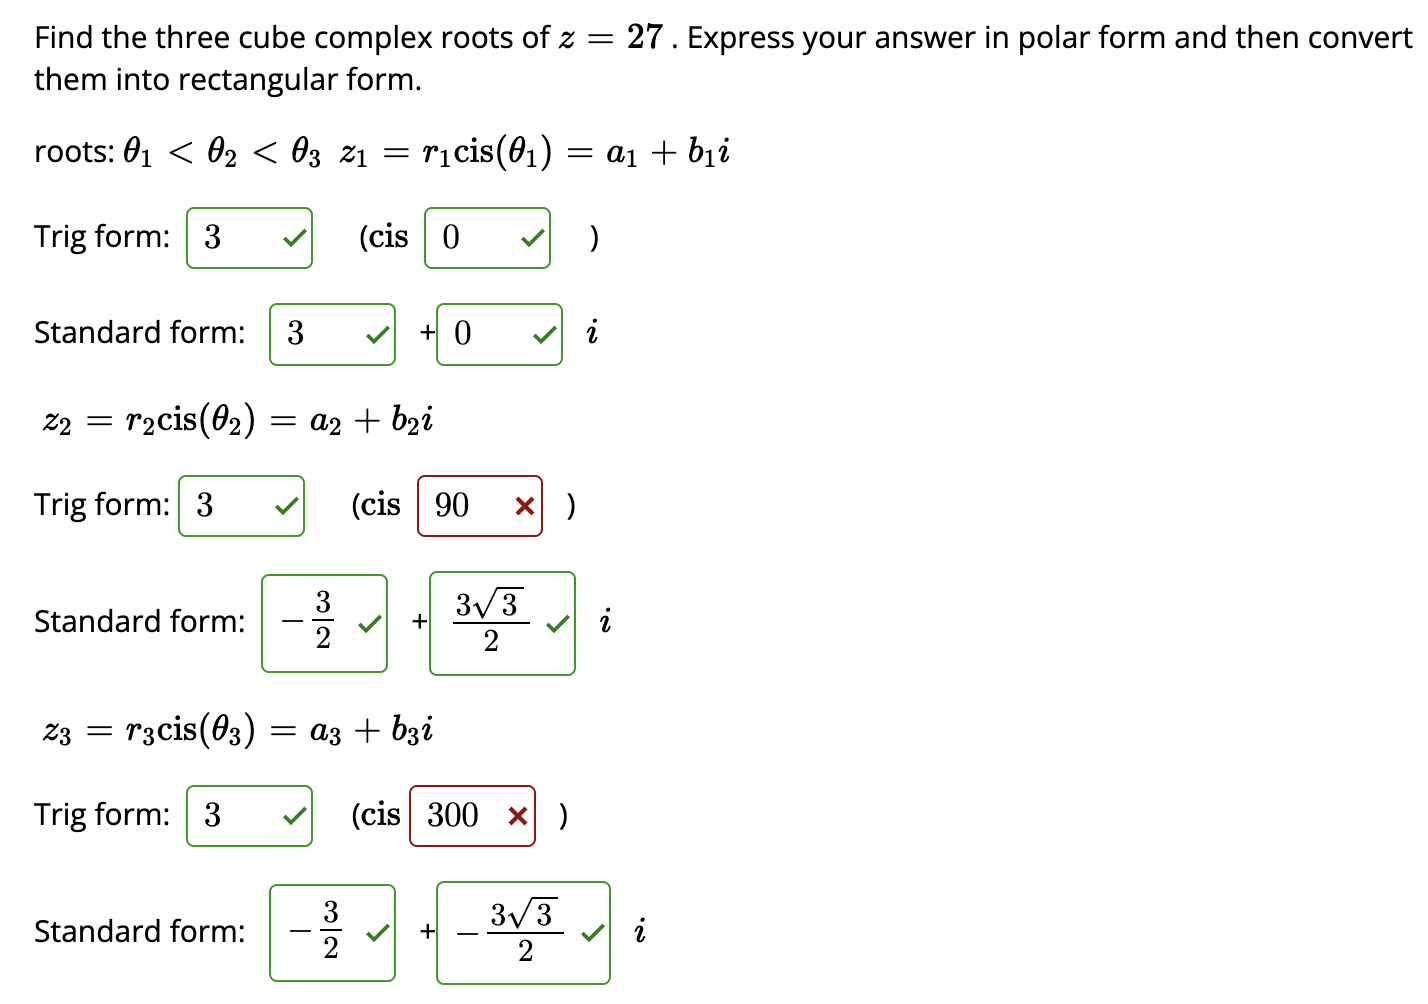Click green checkmark in z1 angle field
Image resolution: width=1428 pixels, height=1004 pixels.
(533, 238)
